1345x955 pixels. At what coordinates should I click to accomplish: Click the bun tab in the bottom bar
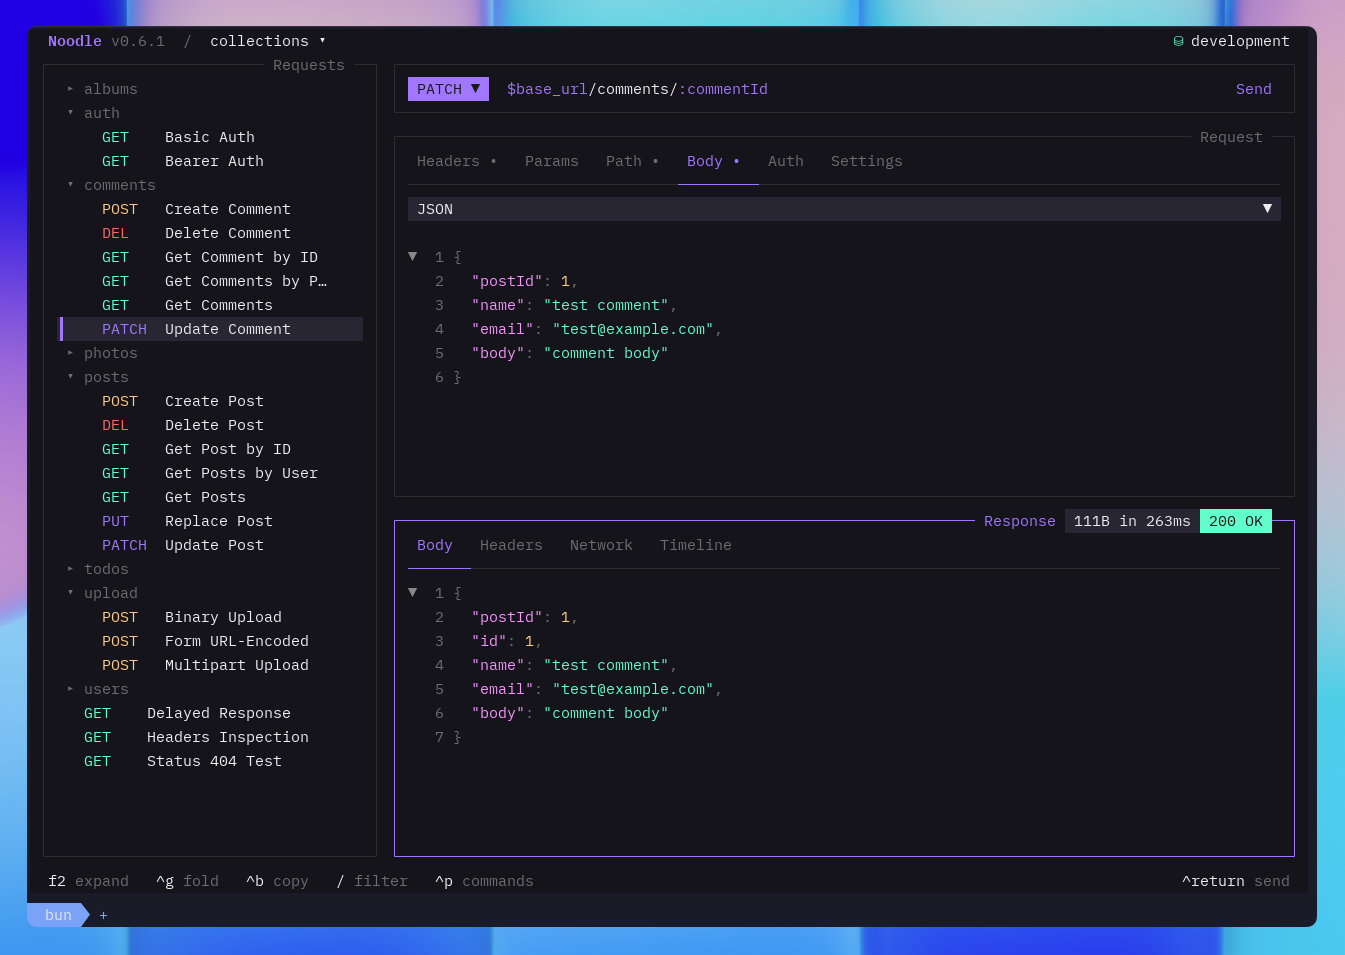pos(58,915)
